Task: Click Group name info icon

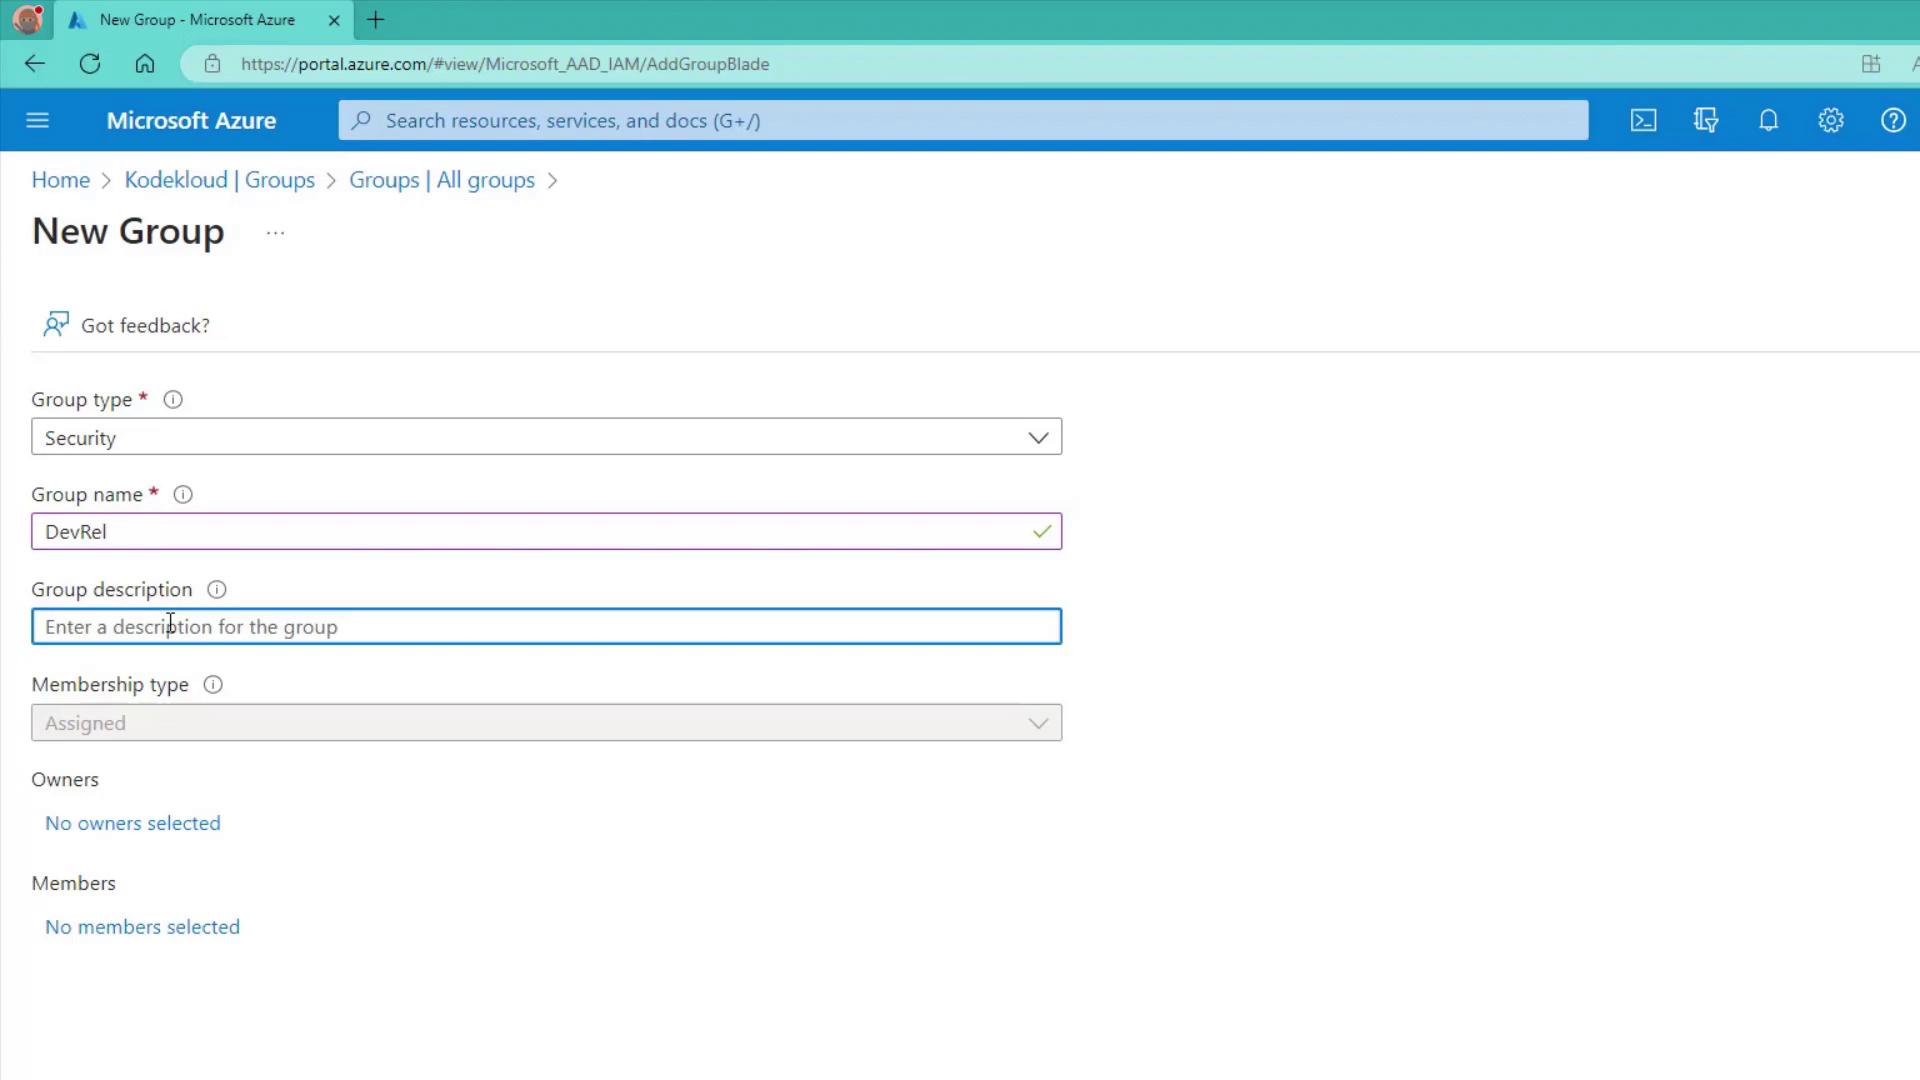Action: tap(183, 495)
